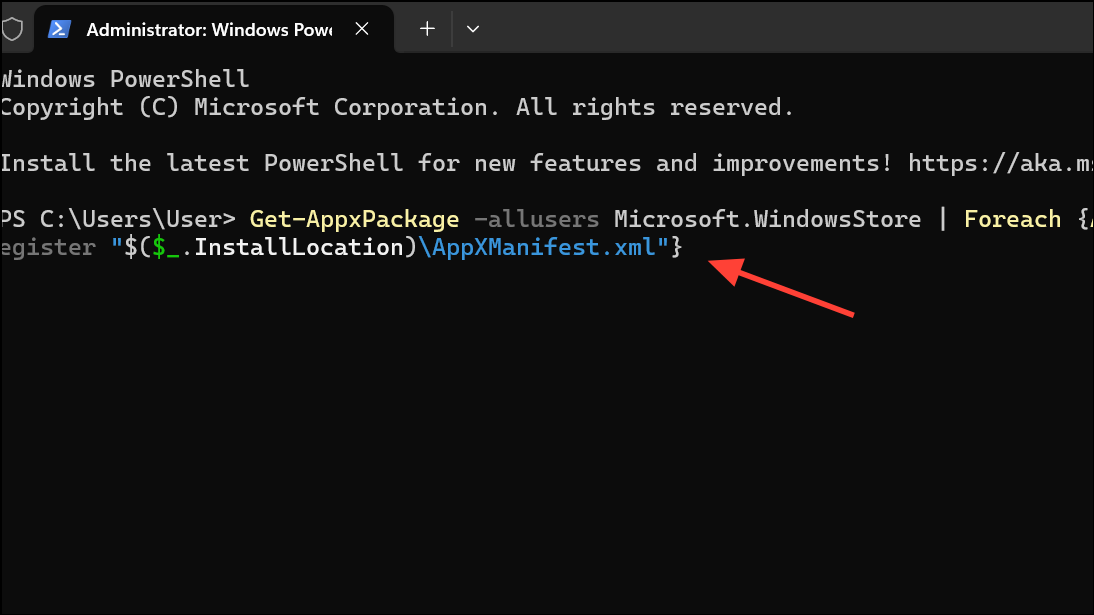Click the Foreach keyword in command
1094x615 pixels.
coord(1012,219)
